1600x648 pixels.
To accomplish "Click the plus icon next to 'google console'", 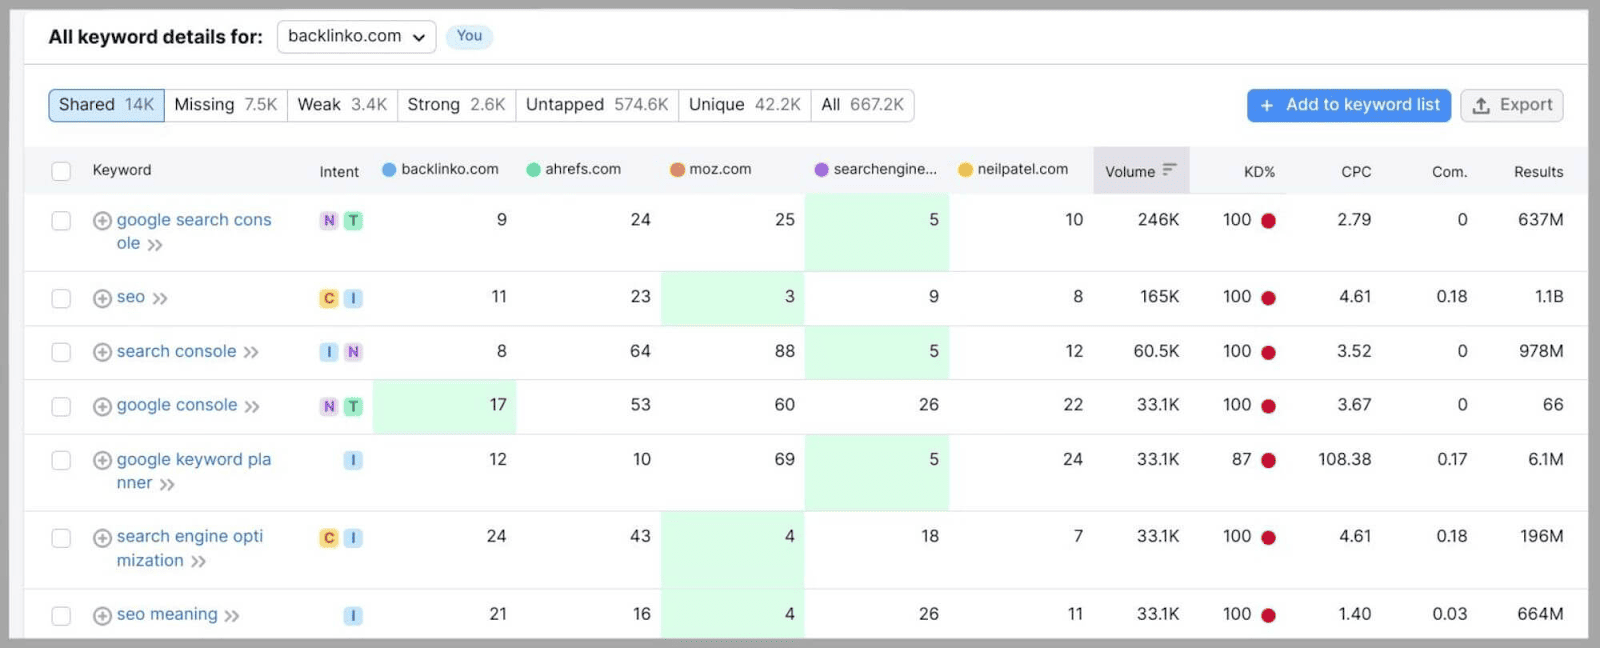I will [x=102, y=406].
